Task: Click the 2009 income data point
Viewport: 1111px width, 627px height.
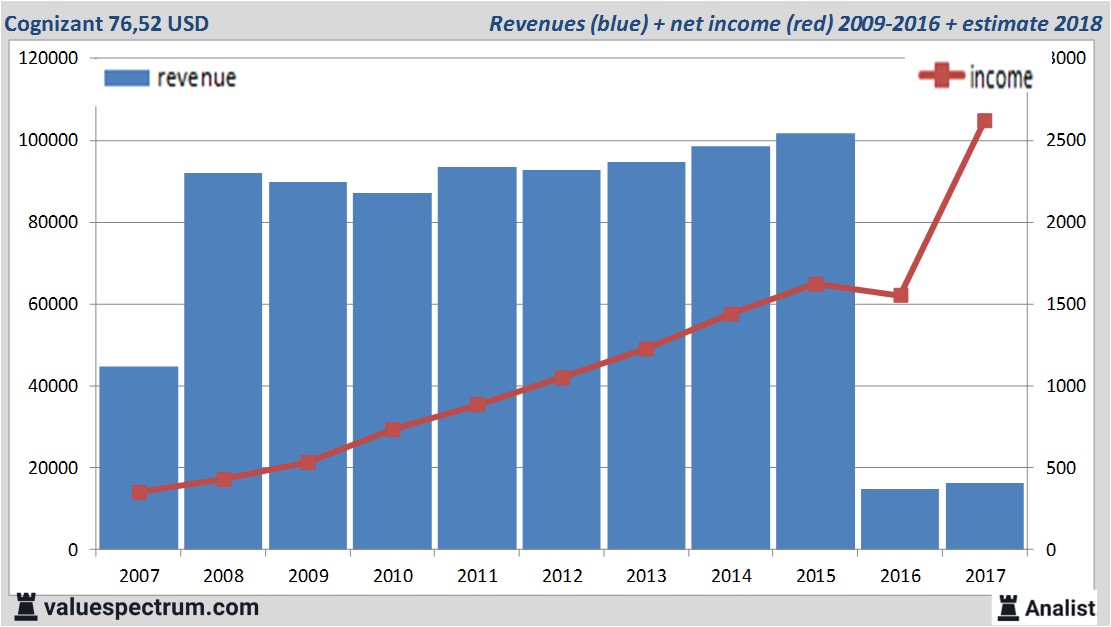Action: pyautogui.click(x=308, y=463)
